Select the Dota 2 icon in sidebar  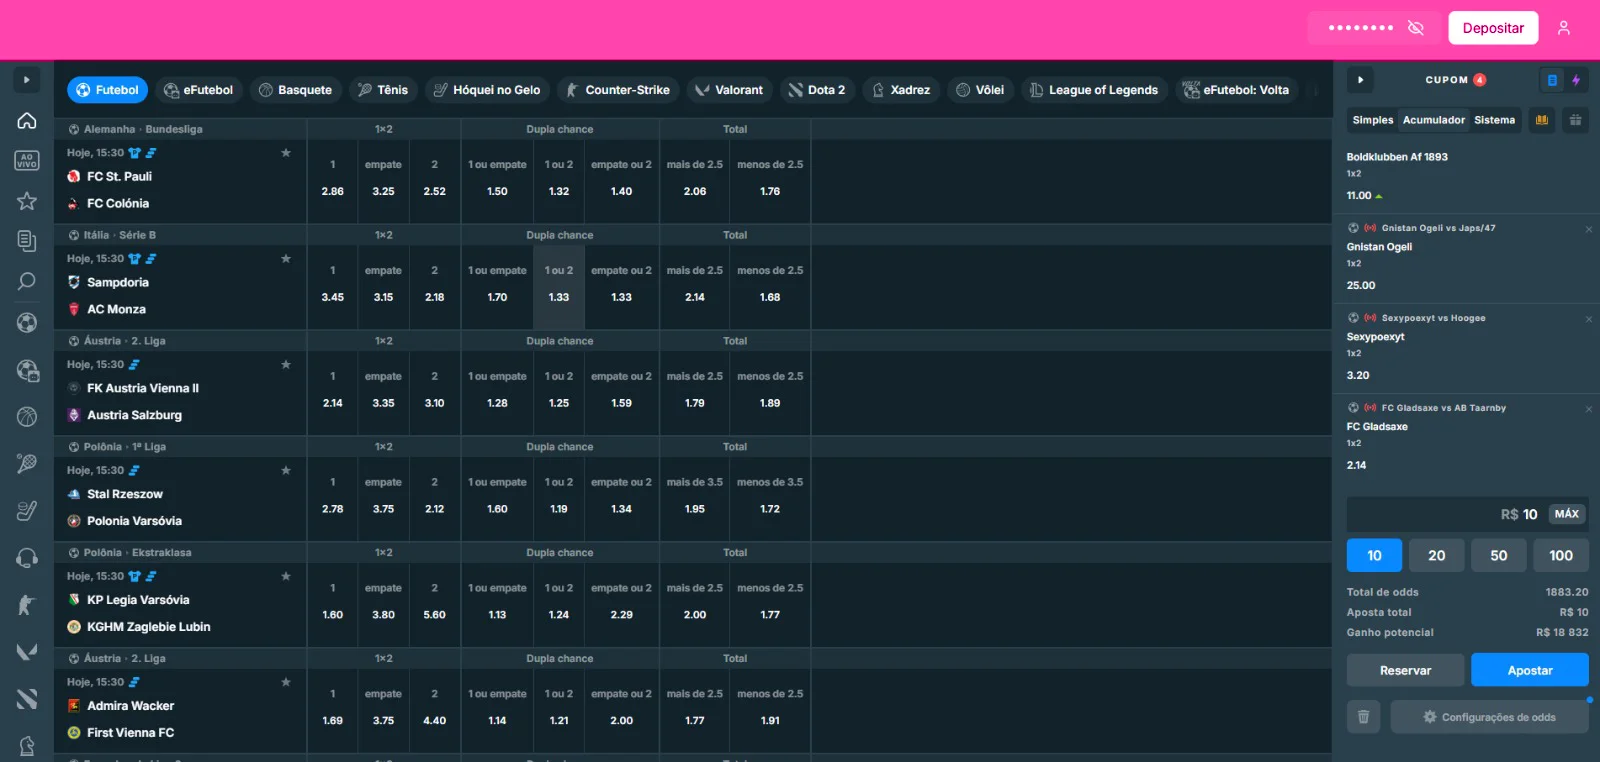27,699
